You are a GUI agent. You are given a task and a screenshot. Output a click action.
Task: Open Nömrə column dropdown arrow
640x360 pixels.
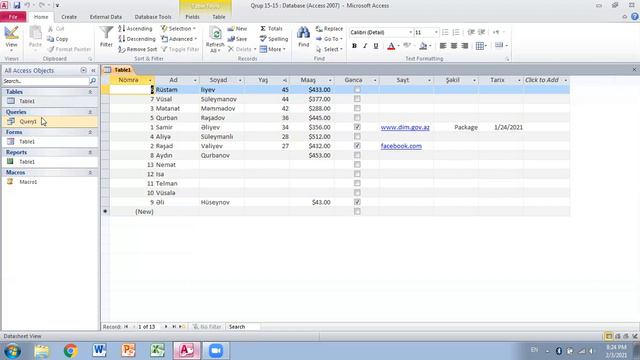150,80
